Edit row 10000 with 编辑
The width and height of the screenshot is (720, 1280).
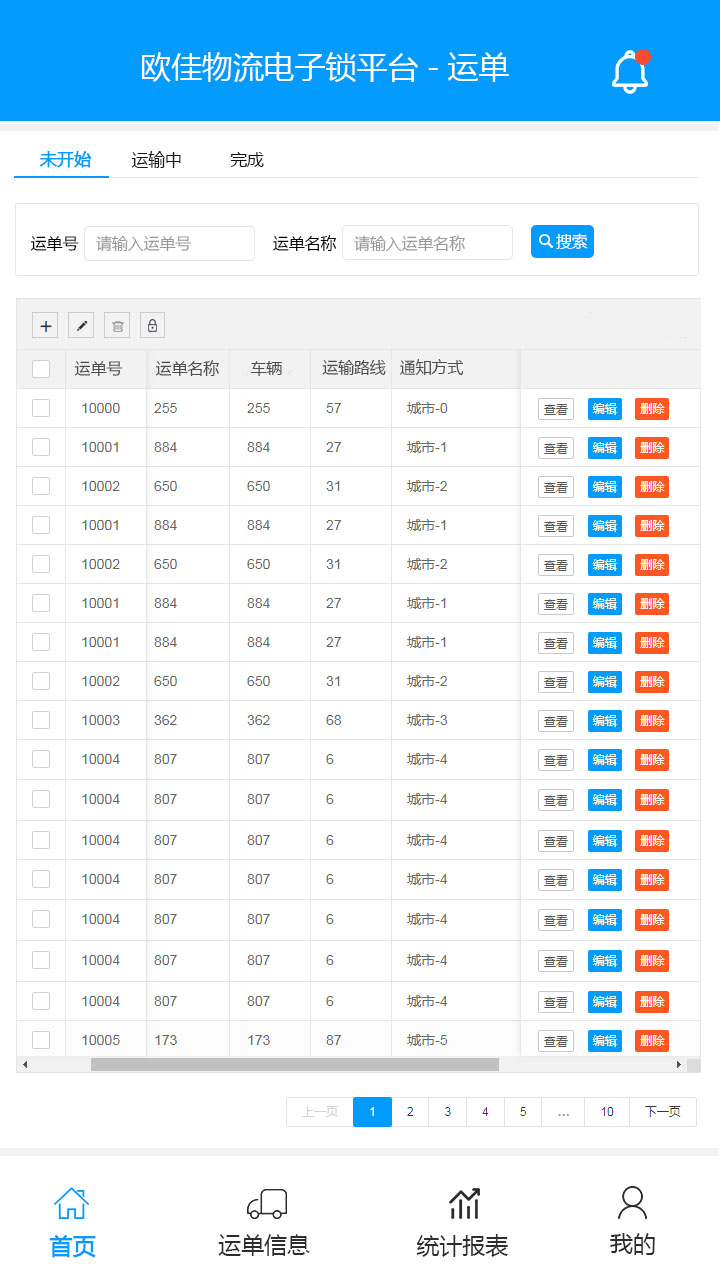[605, 409]
